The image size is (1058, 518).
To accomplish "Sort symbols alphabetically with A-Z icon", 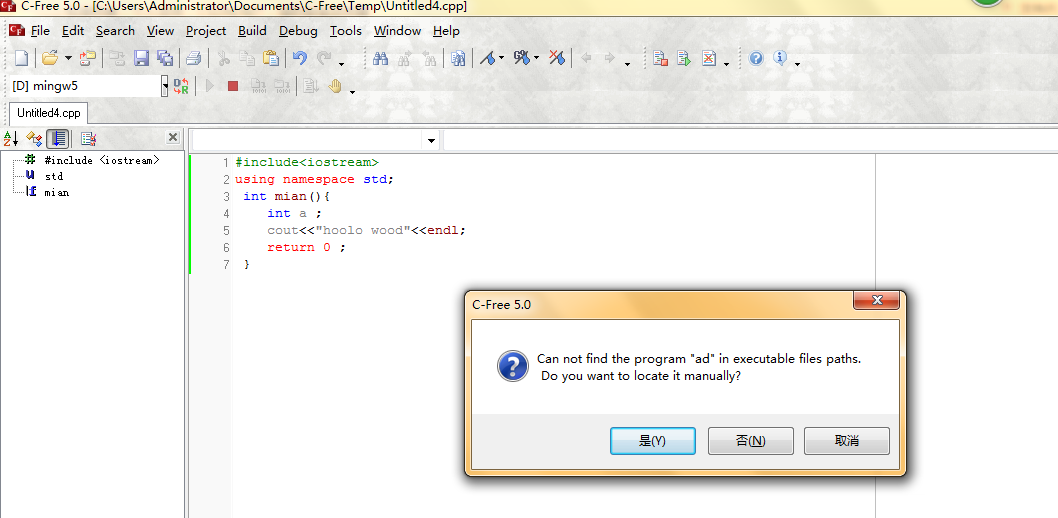I will 11,139.
